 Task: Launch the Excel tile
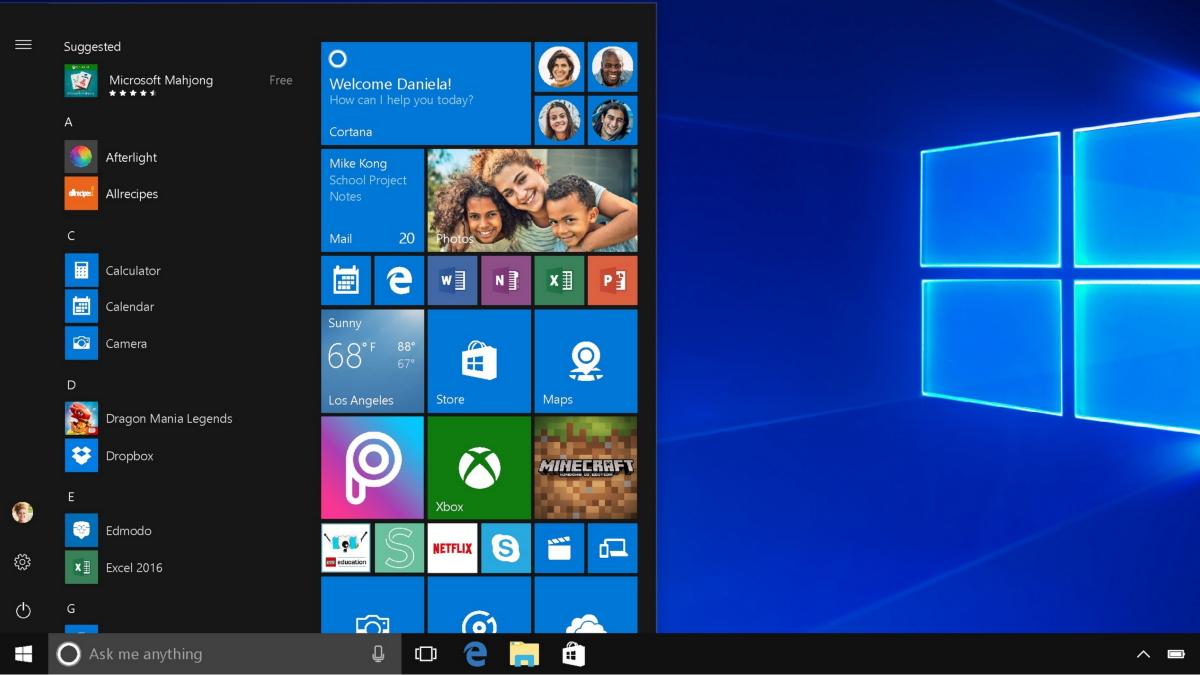tap(559, 280)
